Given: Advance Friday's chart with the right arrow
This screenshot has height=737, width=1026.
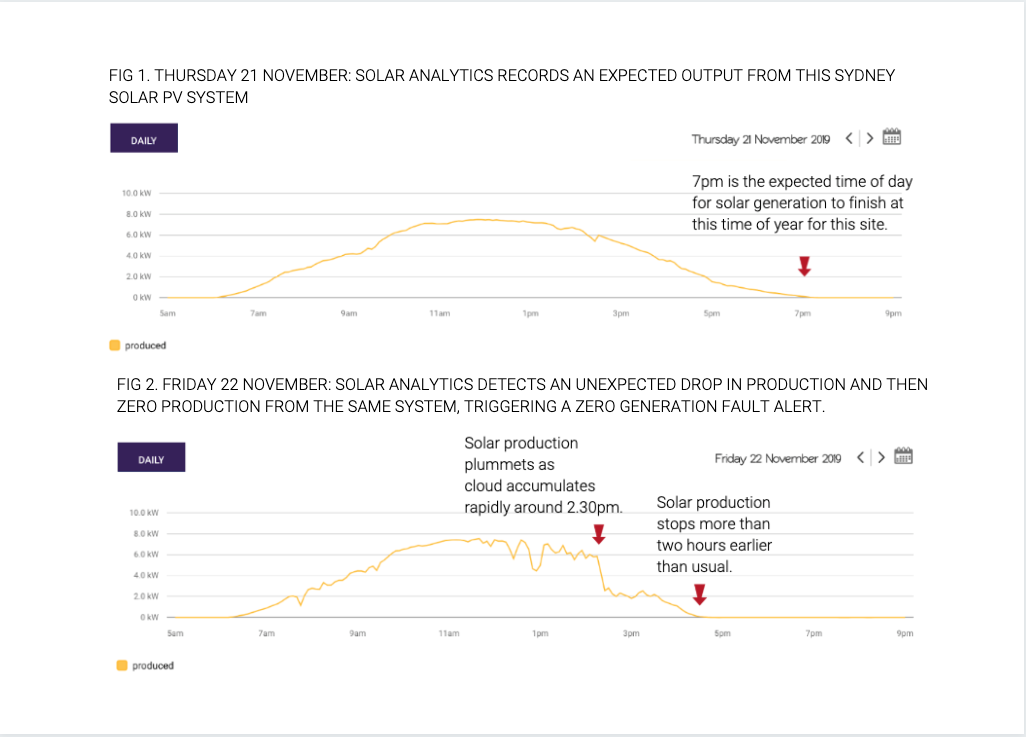Looking at the screenshot, I should tap(882, 456).
